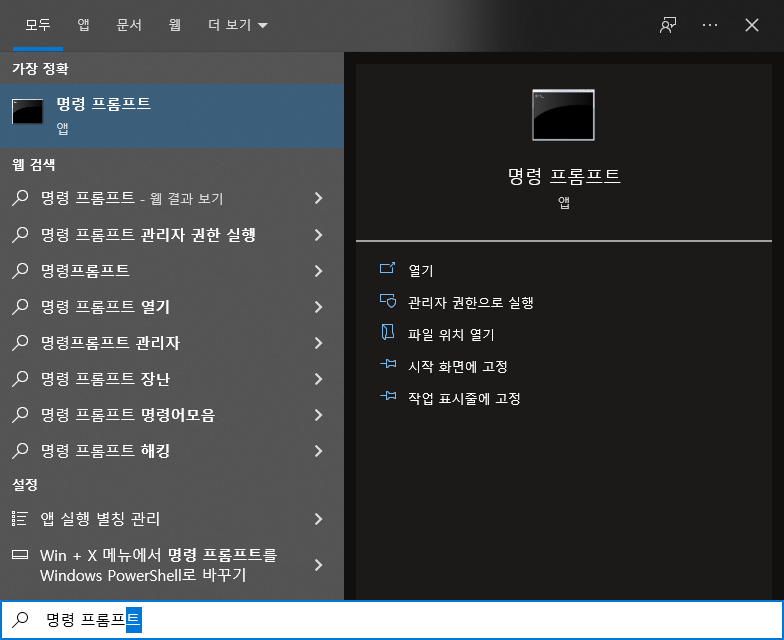Choose 작업 표시줄에 고정
This screenshot has height=640, width=784.
(464, 398)
